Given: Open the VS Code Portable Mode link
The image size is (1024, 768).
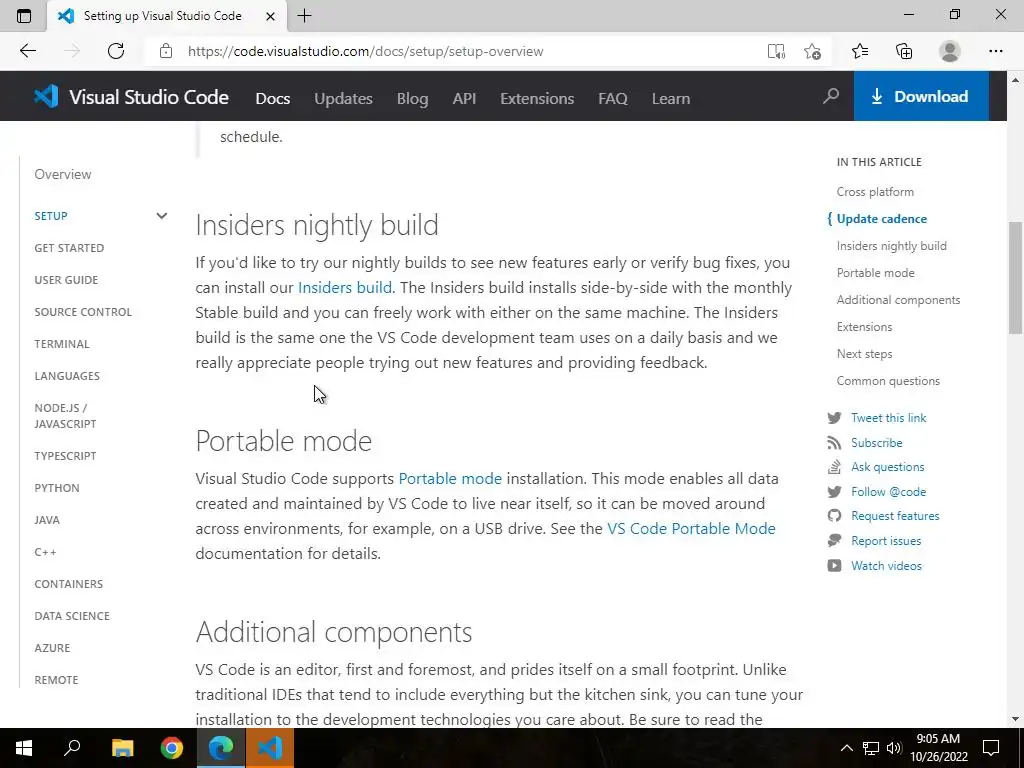Looking at the screenshot, I should coord(691,528).
